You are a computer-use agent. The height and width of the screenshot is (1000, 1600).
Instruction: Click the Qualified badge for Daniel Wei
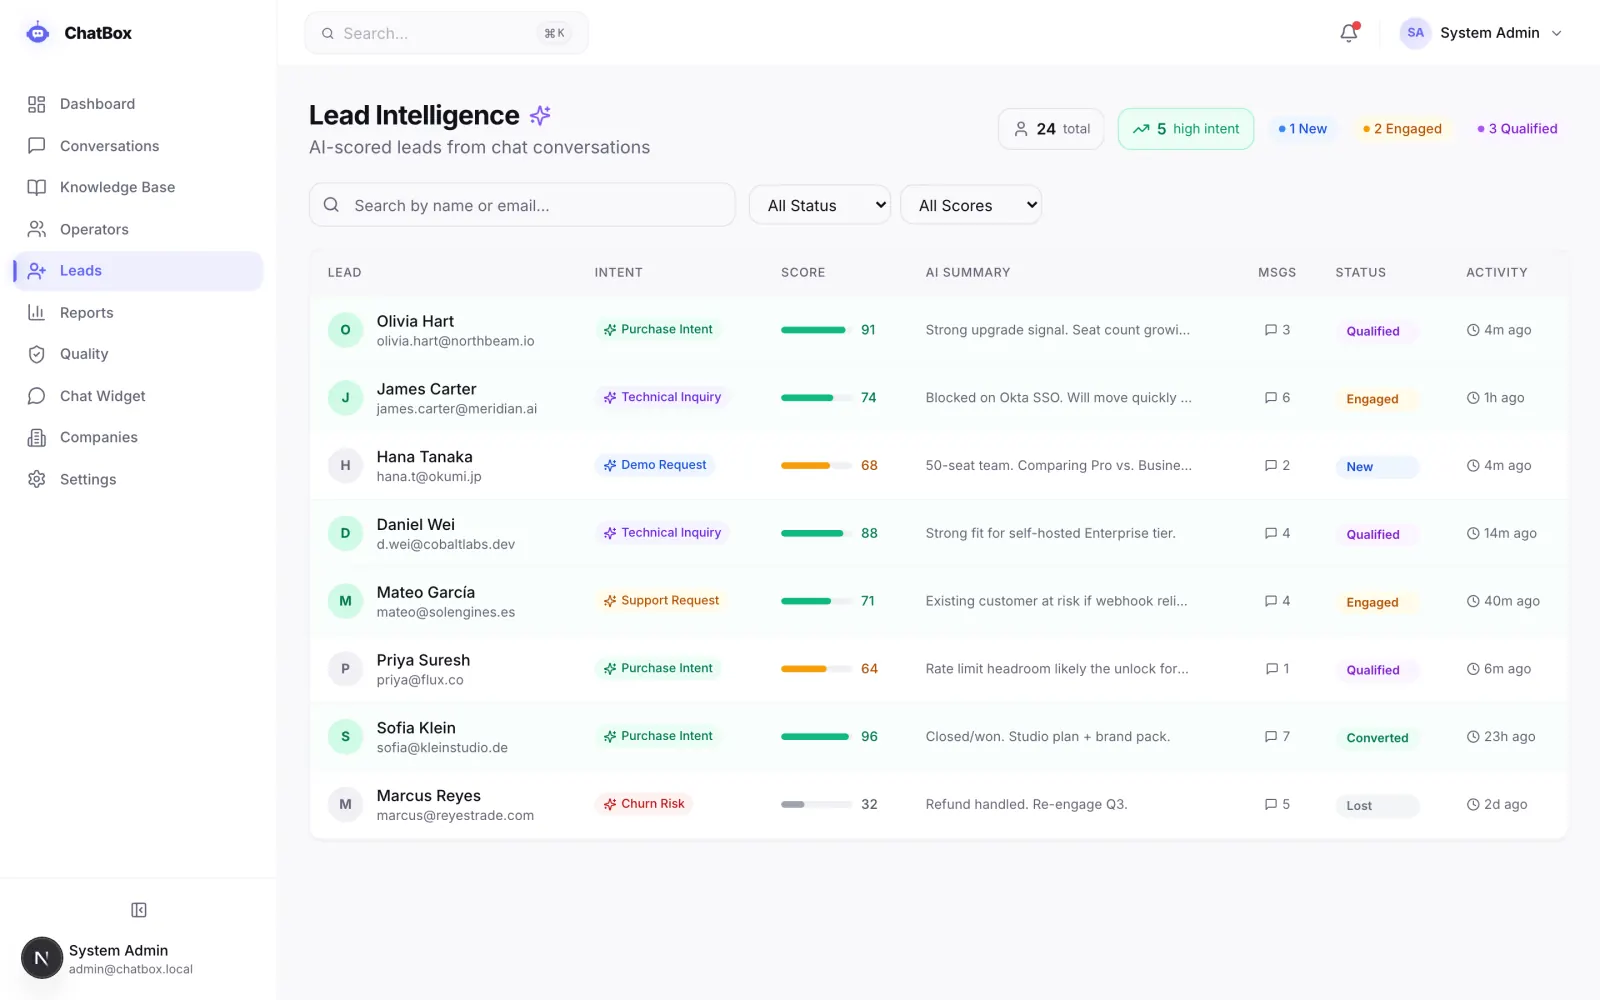(1373, 535)
